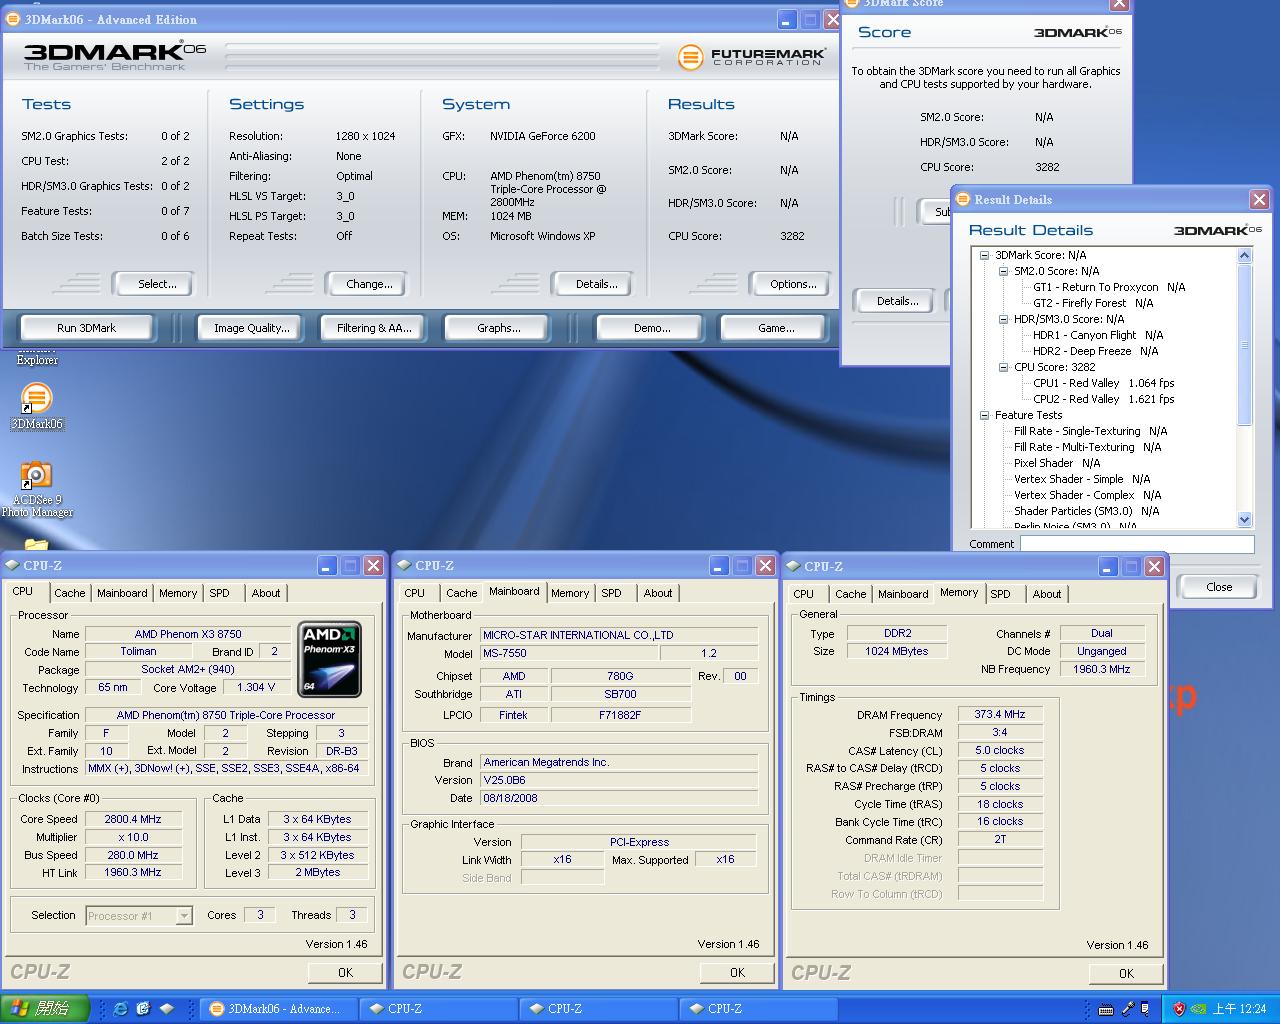Open the Processor #1 selection dropdown
Viewport: 1280px width, 1024px height.
(184, 915)
